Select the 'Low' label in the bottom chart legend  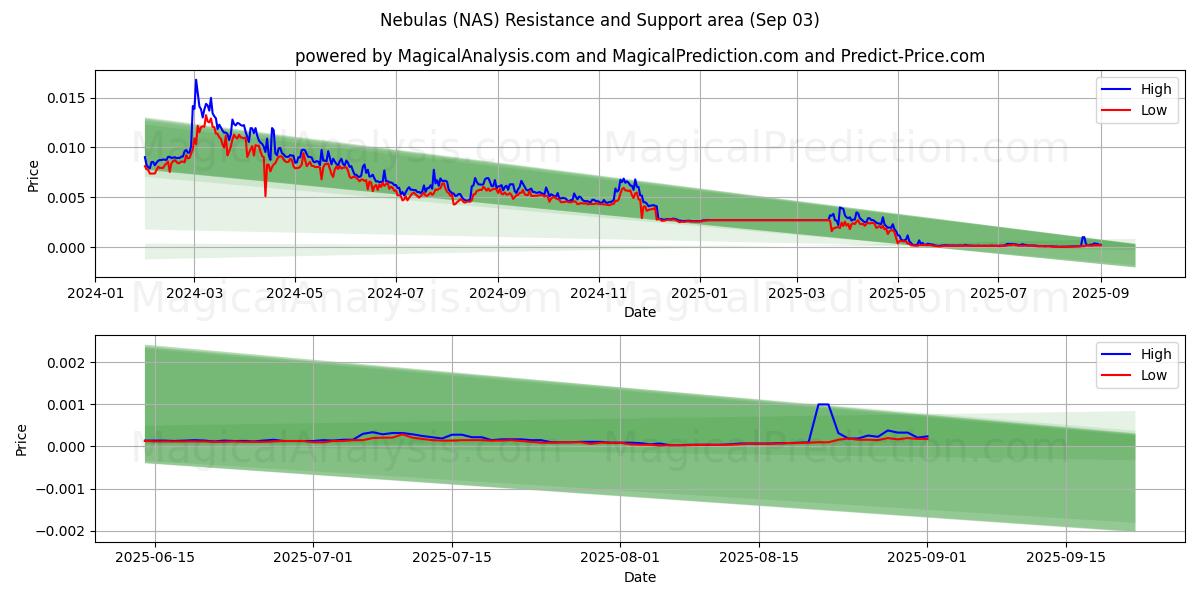[x=1154, y=375]
